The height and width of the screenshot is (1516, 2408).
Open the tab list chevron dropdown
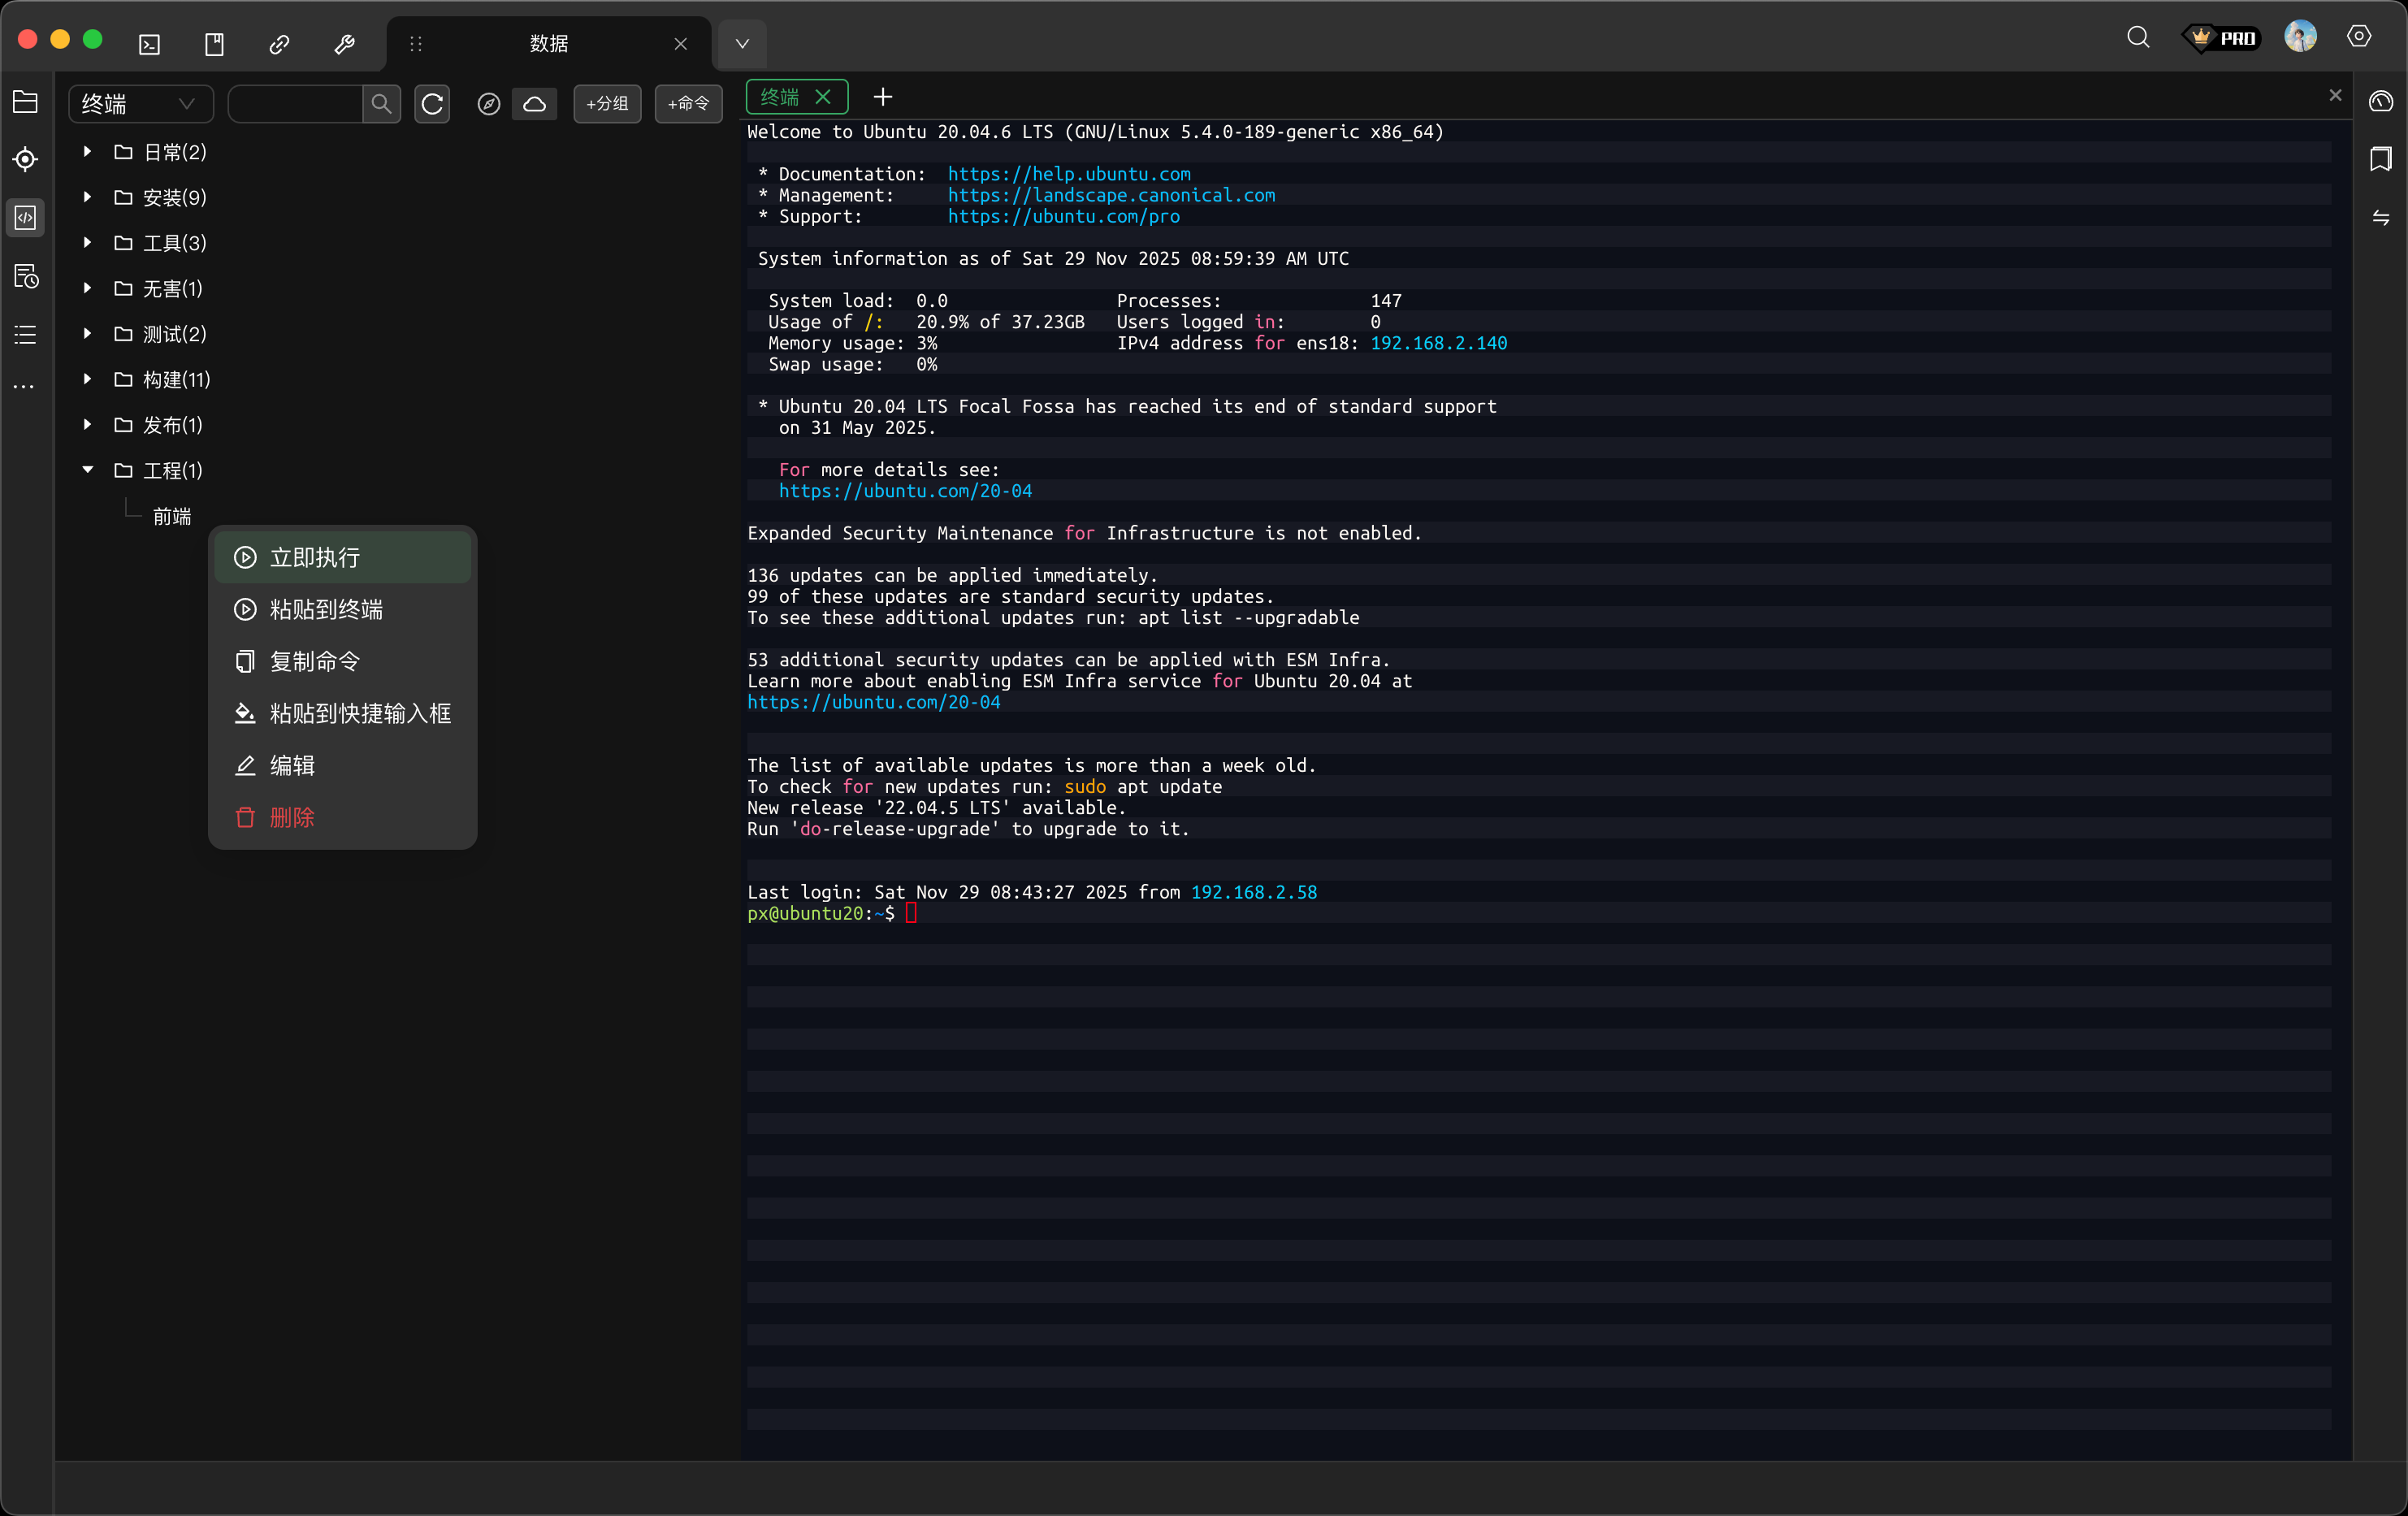click(x=742, y=43)
